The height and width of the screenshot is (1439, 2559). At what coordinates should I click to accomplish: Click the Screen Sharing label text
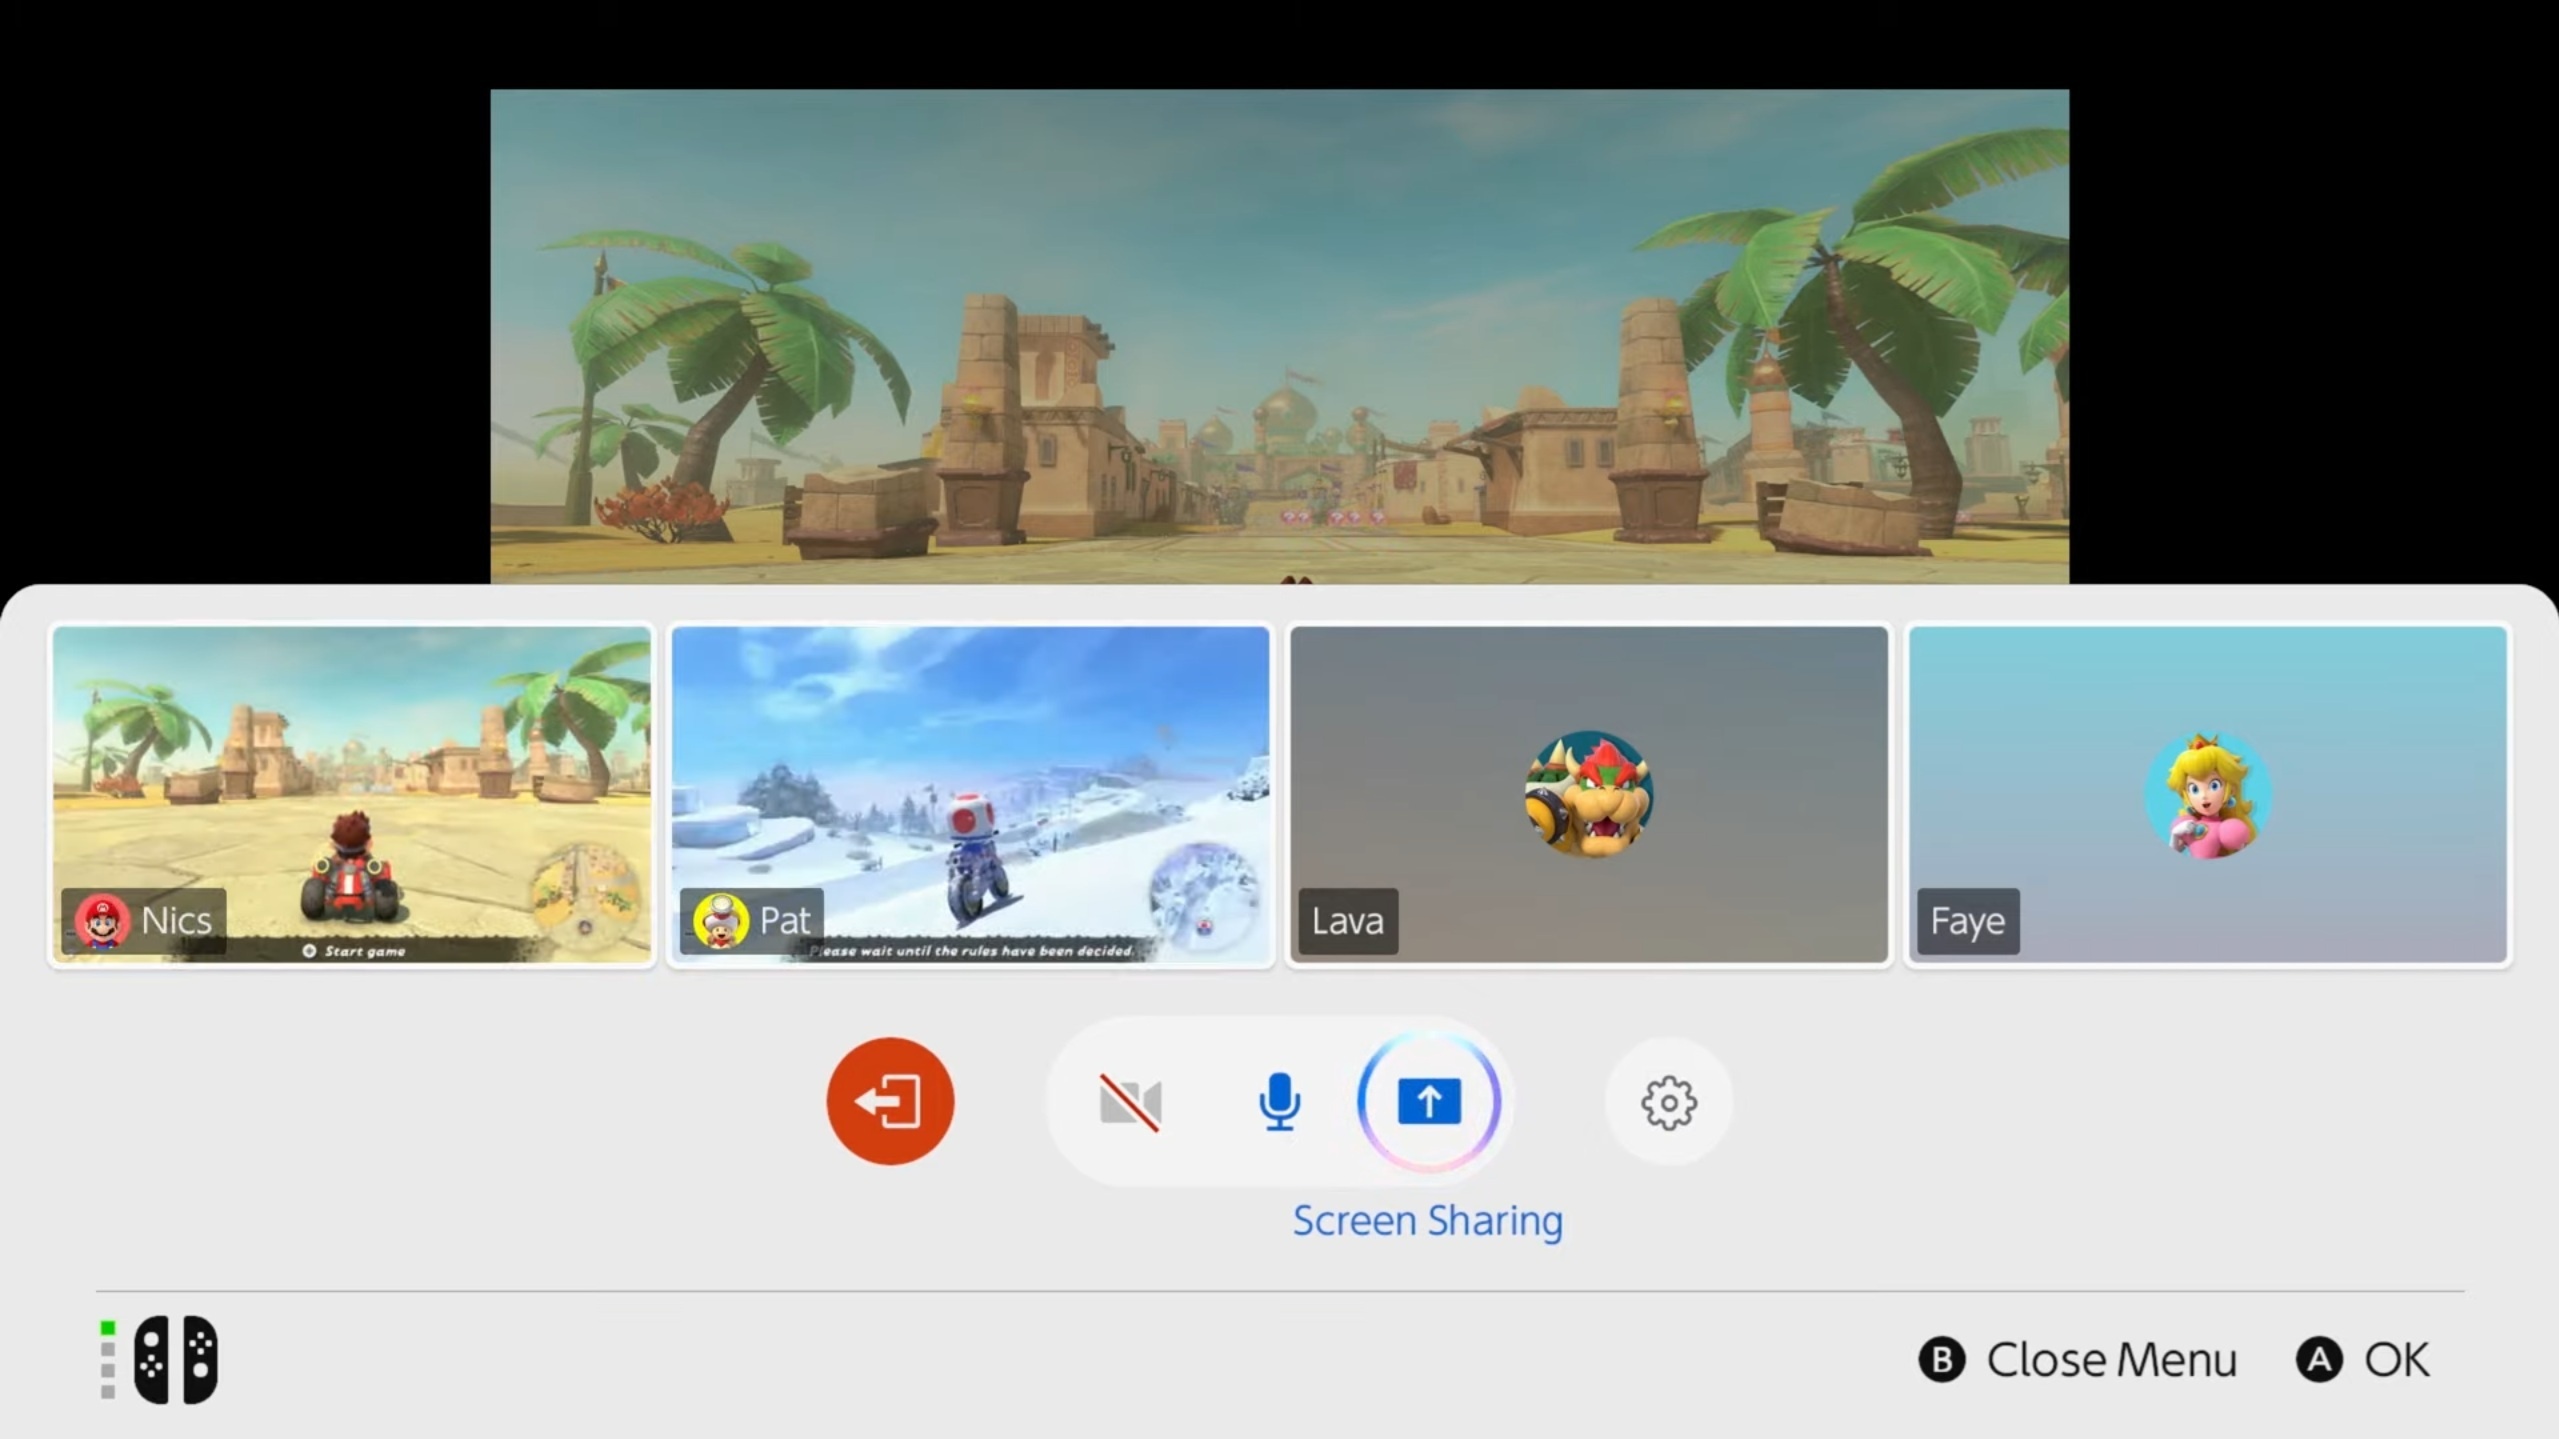click(x=1427, y=1219)
